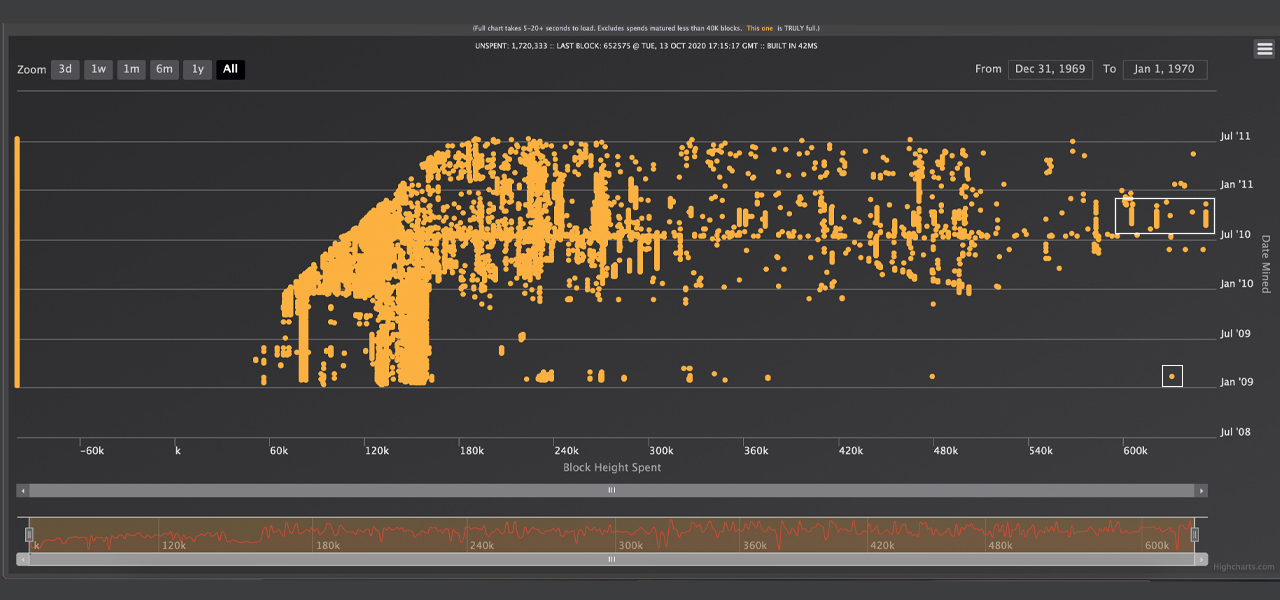
Task: Click the 'Jul '09' y-axis label
Action: coord(1236,333)
